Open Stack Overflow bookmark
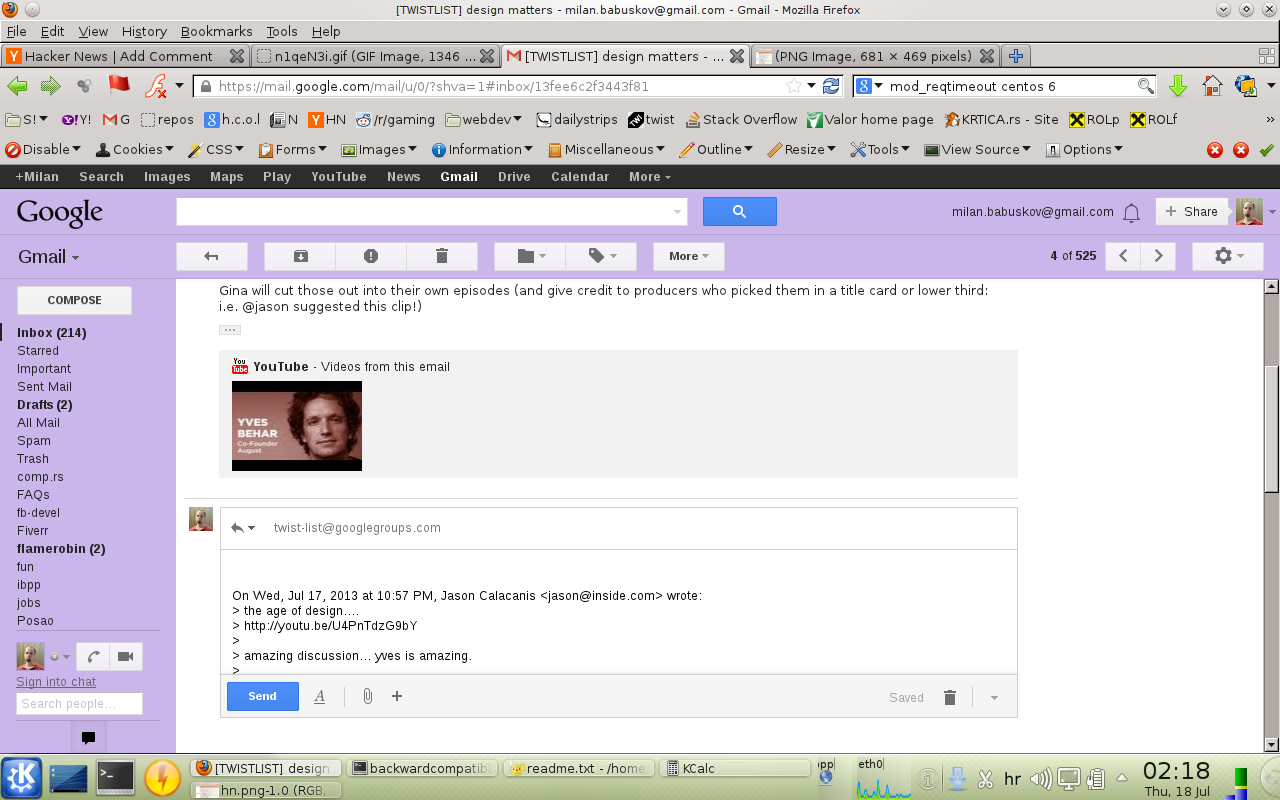 click(741, 119)
